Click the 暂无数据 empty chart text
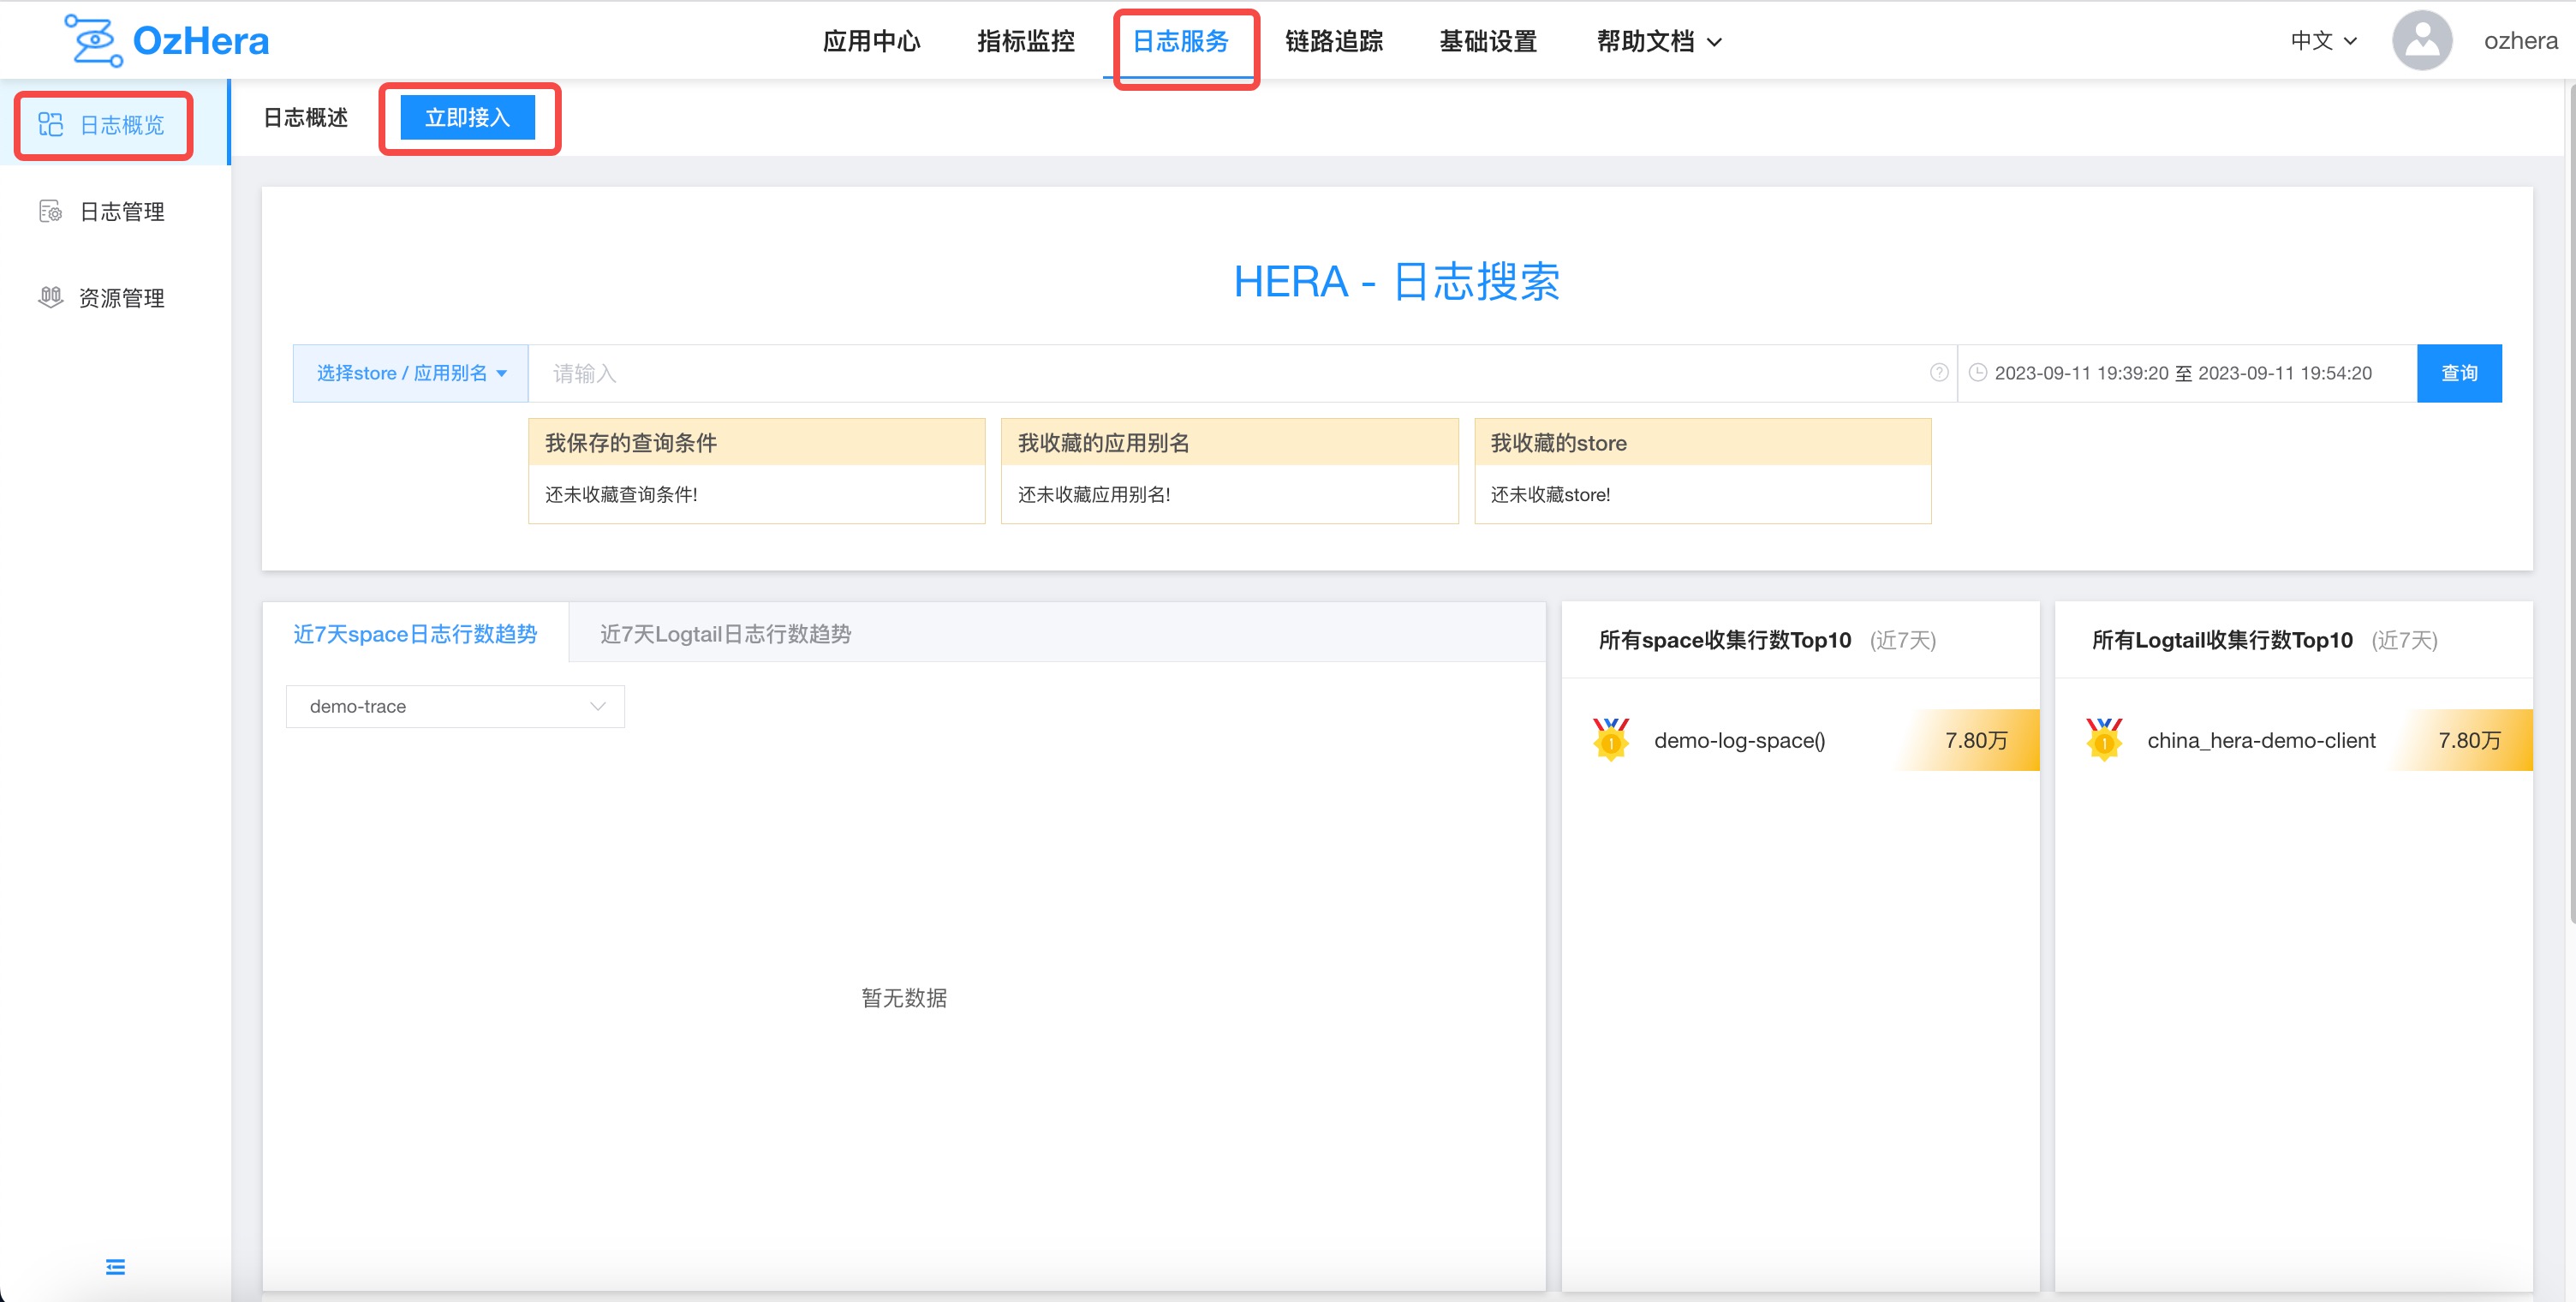2576x1302 pixels. 904,998
